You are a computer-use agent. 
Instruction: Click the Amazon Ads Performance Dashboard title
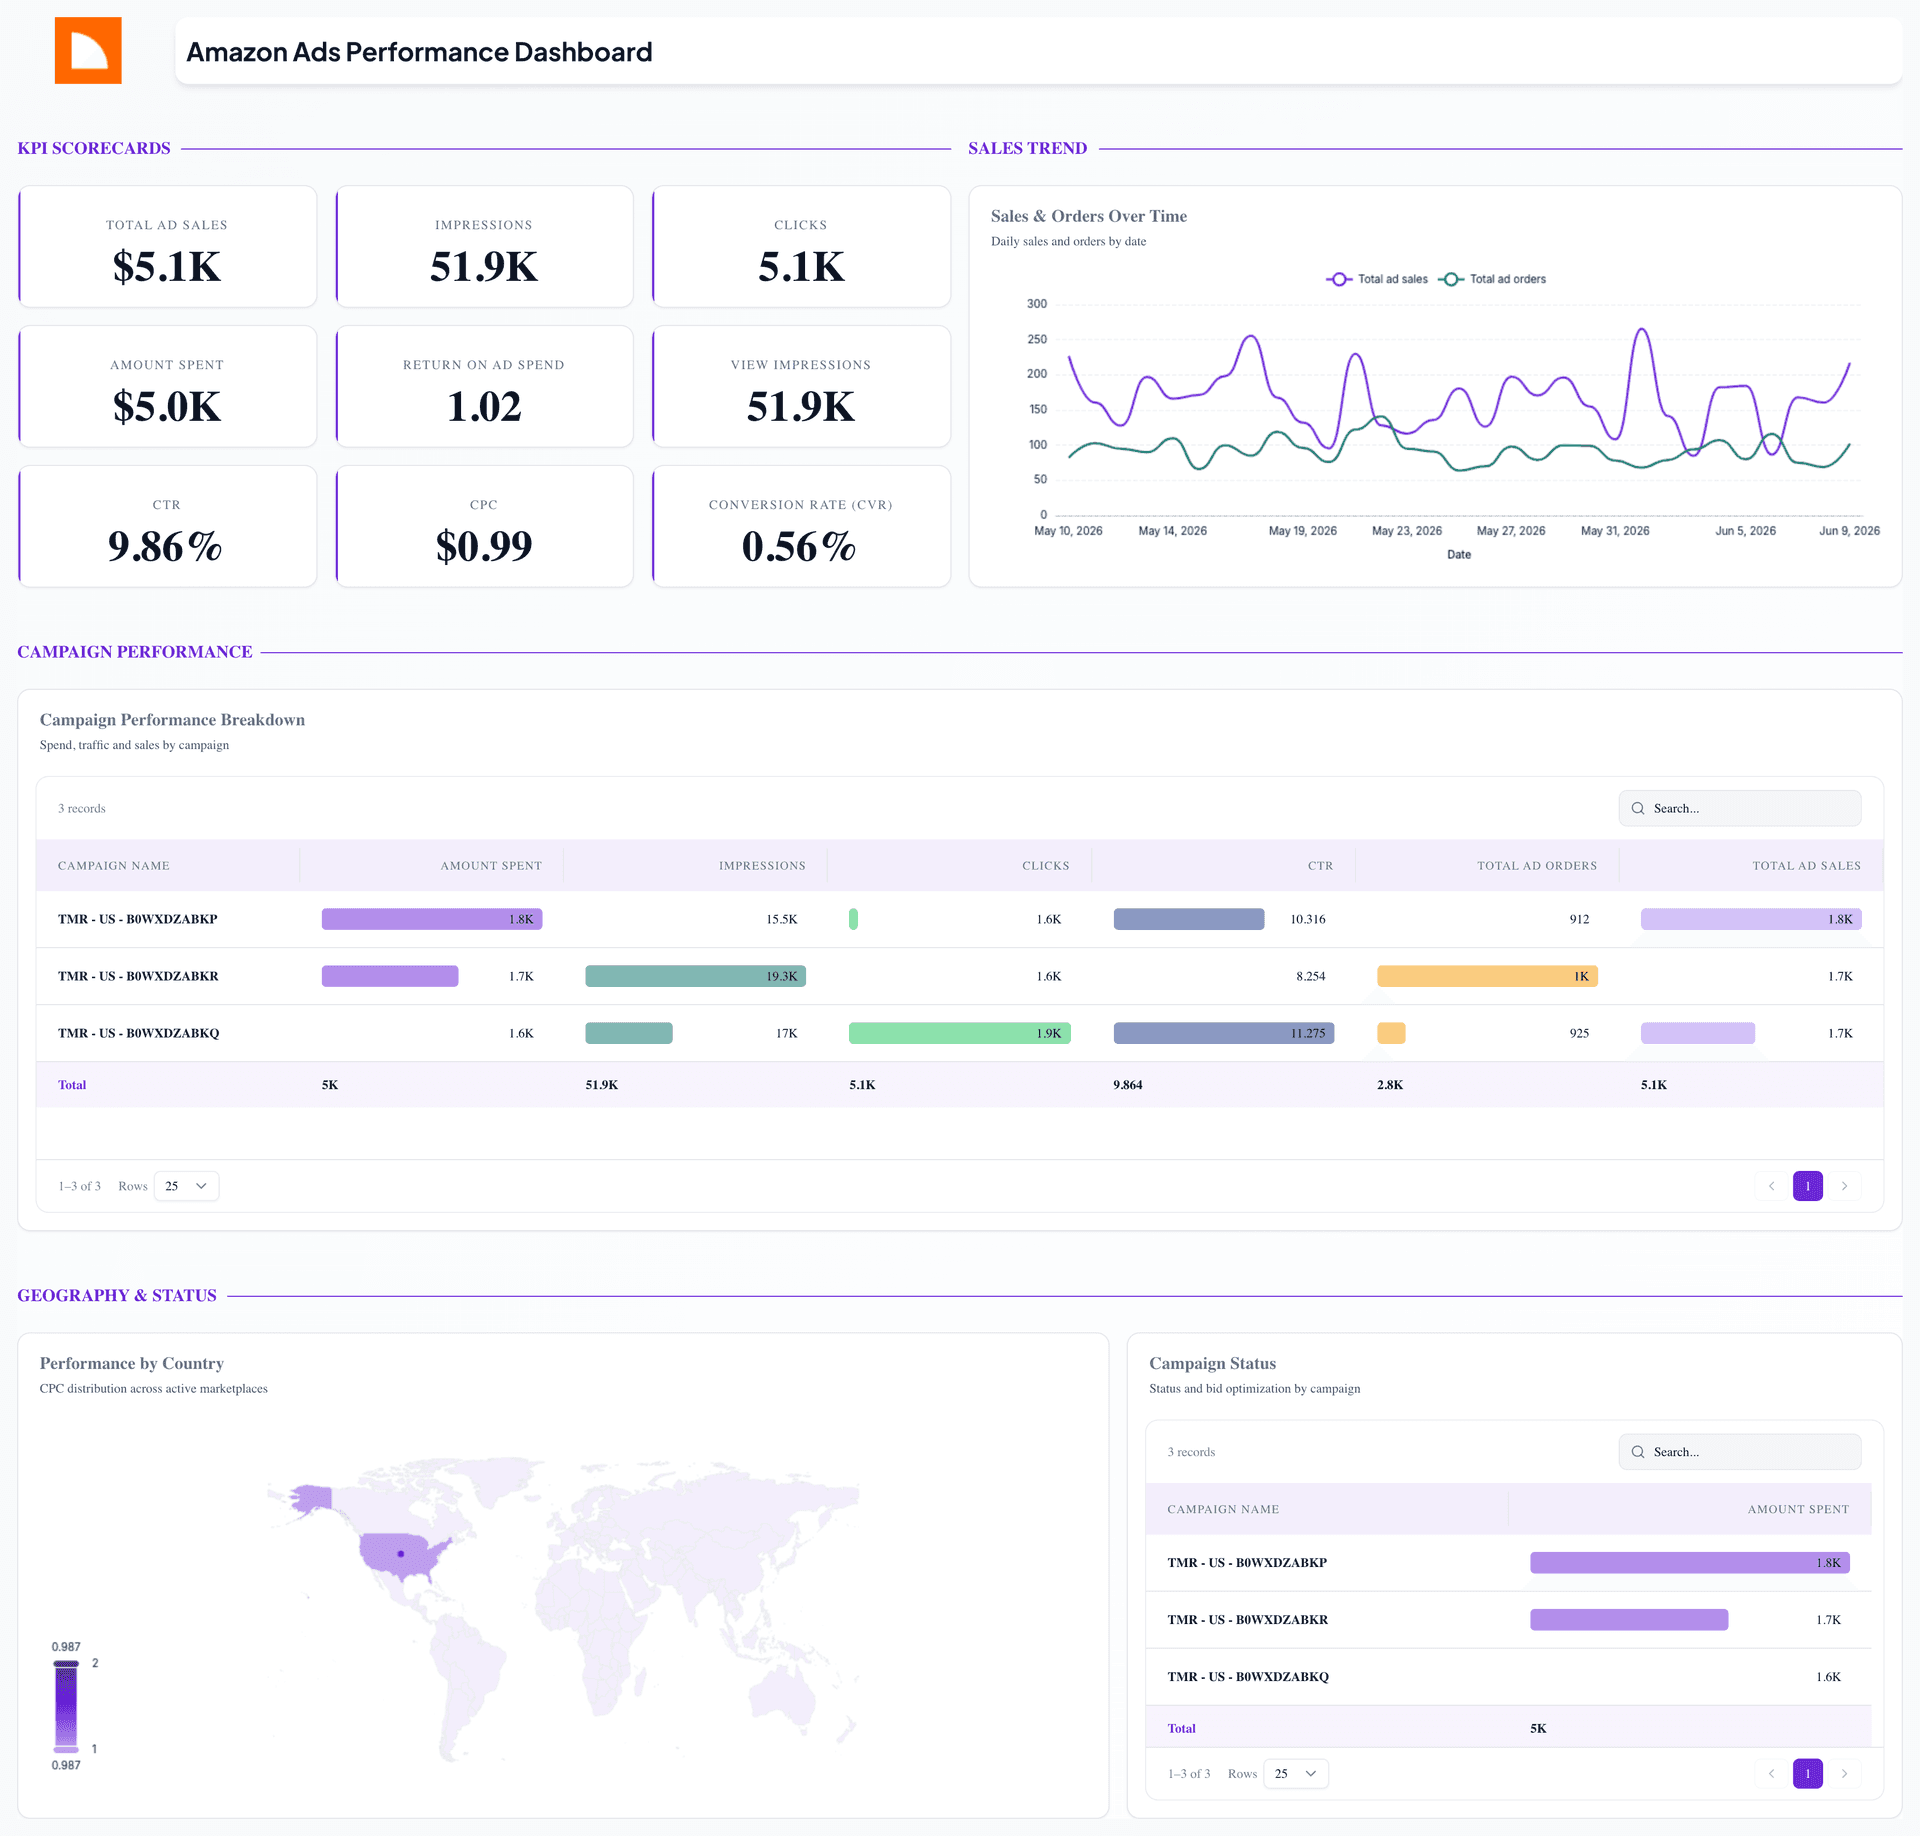420,52
